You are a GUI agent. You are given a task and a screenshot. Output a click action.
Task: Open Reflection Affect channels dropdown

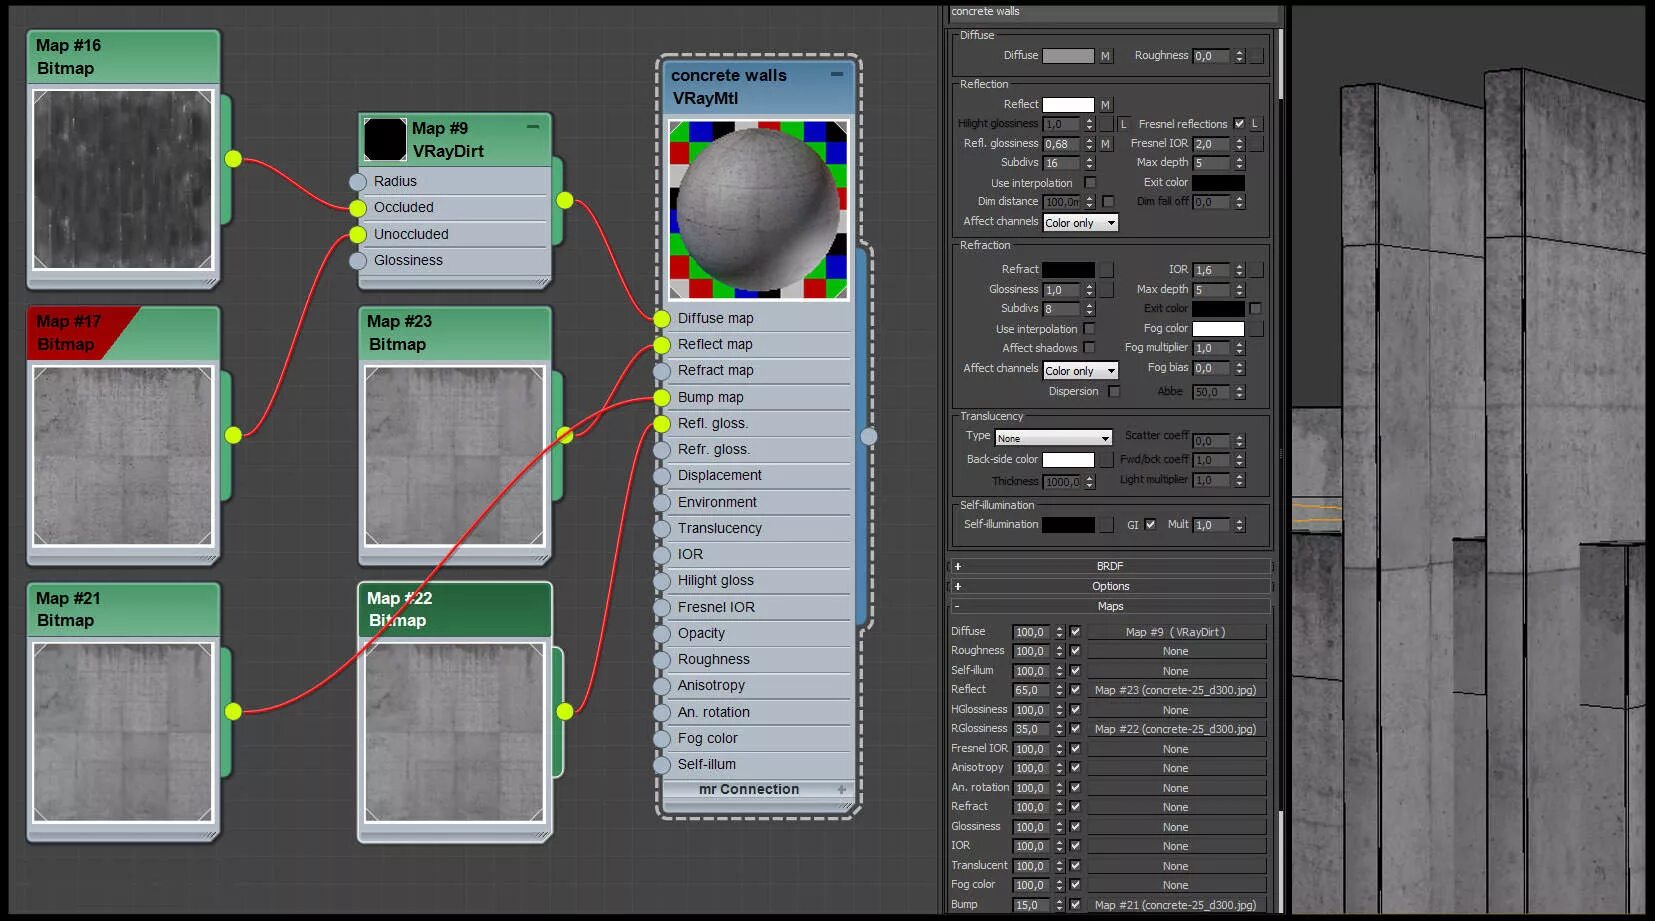(x=1080, y=223)
